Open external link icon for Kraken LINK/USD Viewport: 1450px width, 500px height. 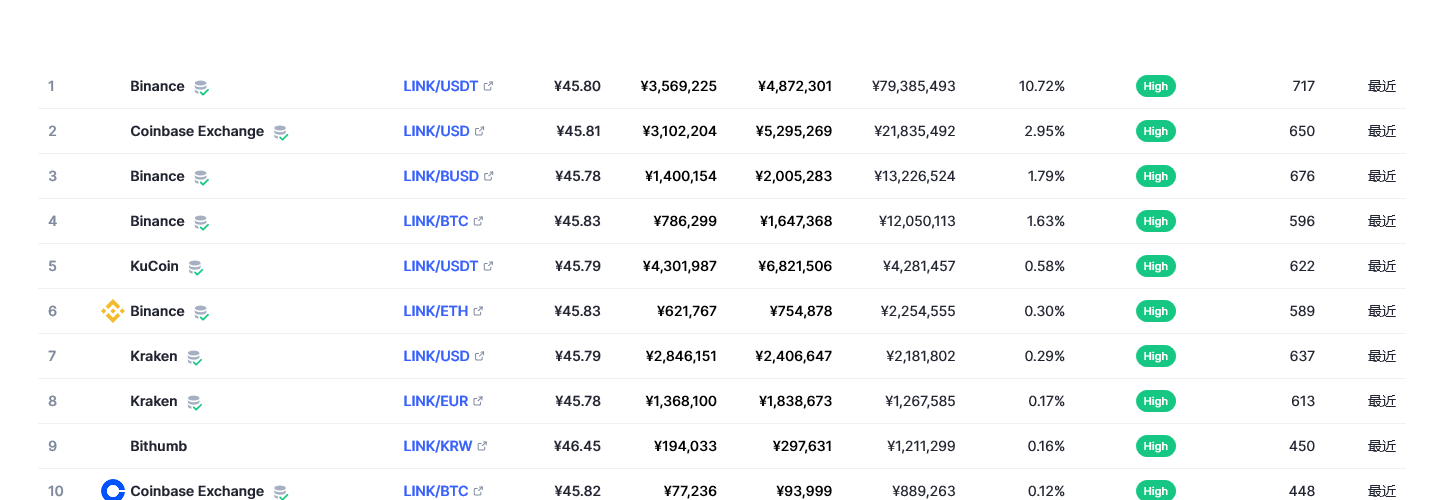[x=480, y=356]
